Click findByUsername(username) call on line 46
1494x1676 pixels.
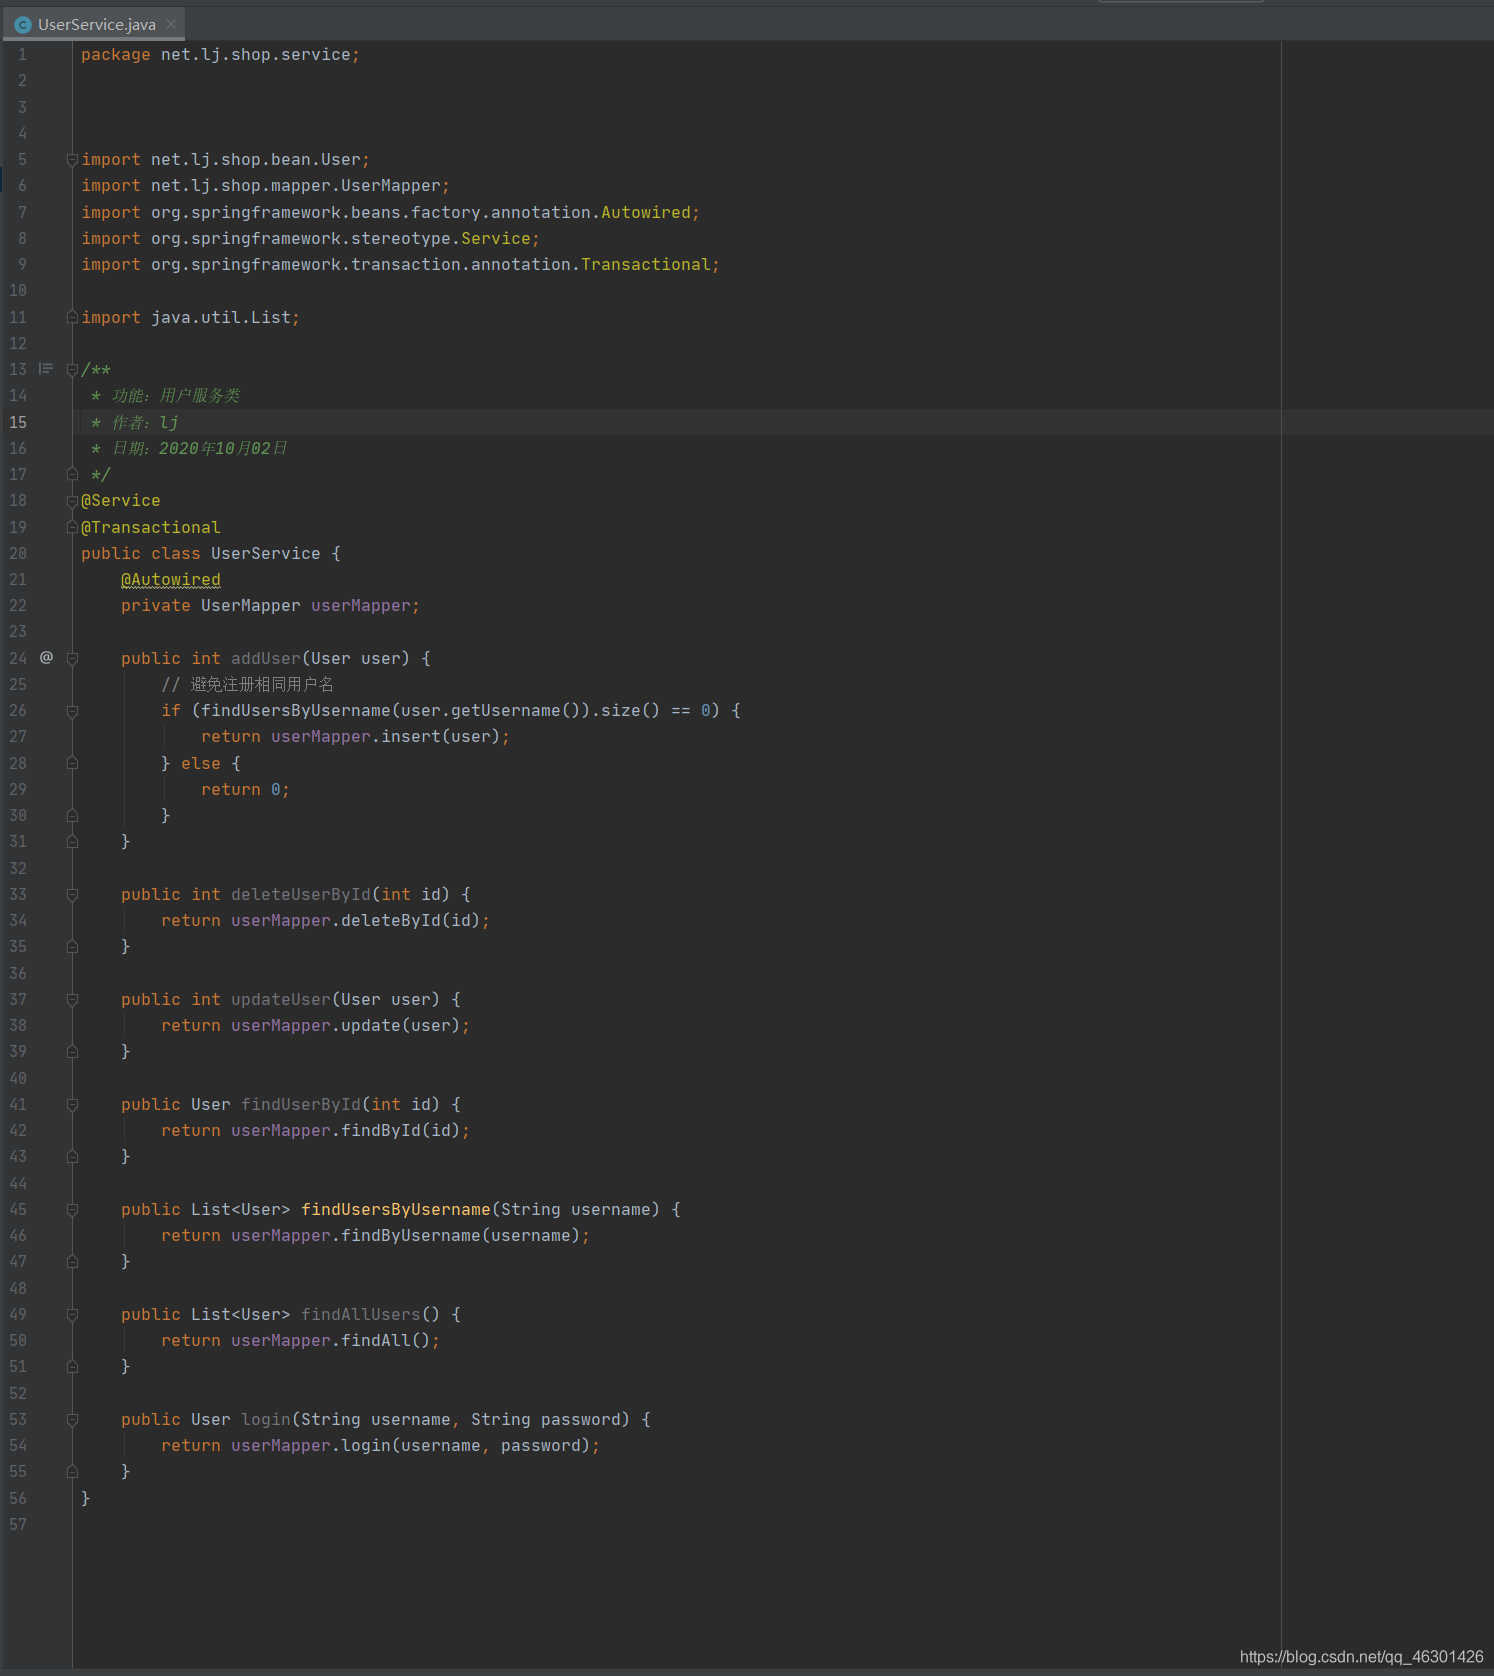pyautogui.click(x=460, y=1236)
